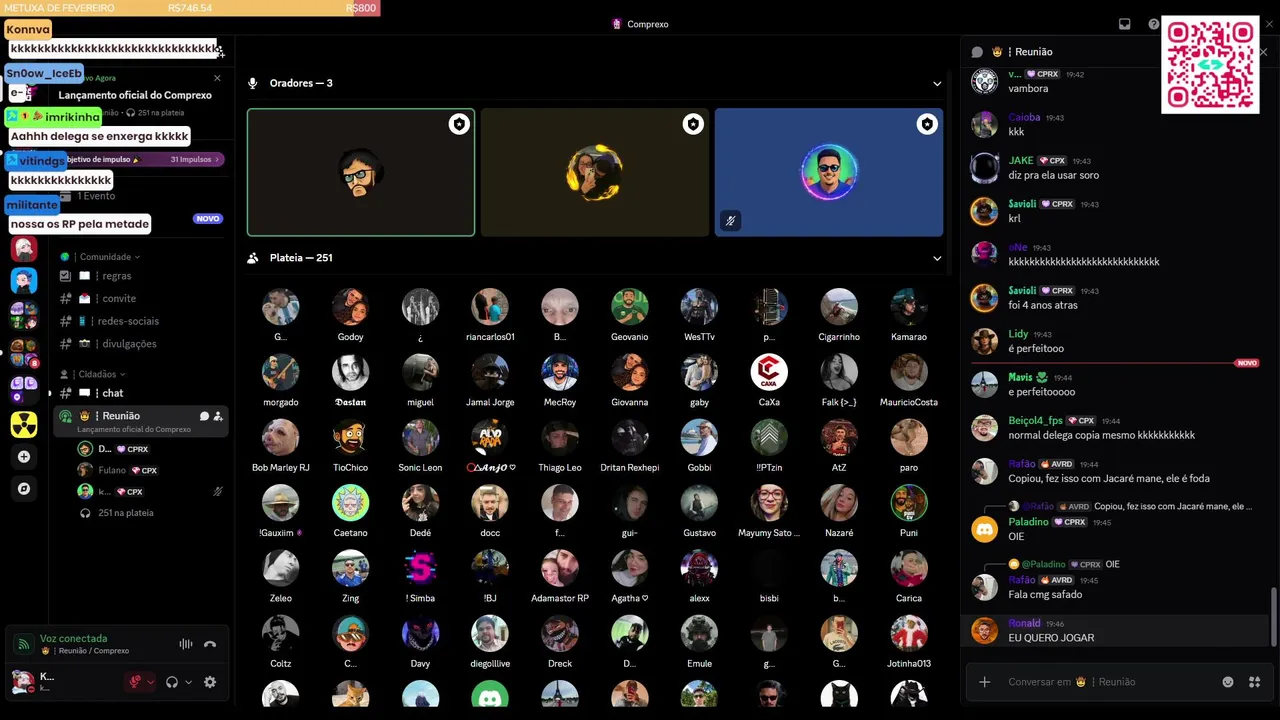Viewport: 1280px width, 720px height.
Task: Open the explore servers compass icon
Action: [24, 489]
